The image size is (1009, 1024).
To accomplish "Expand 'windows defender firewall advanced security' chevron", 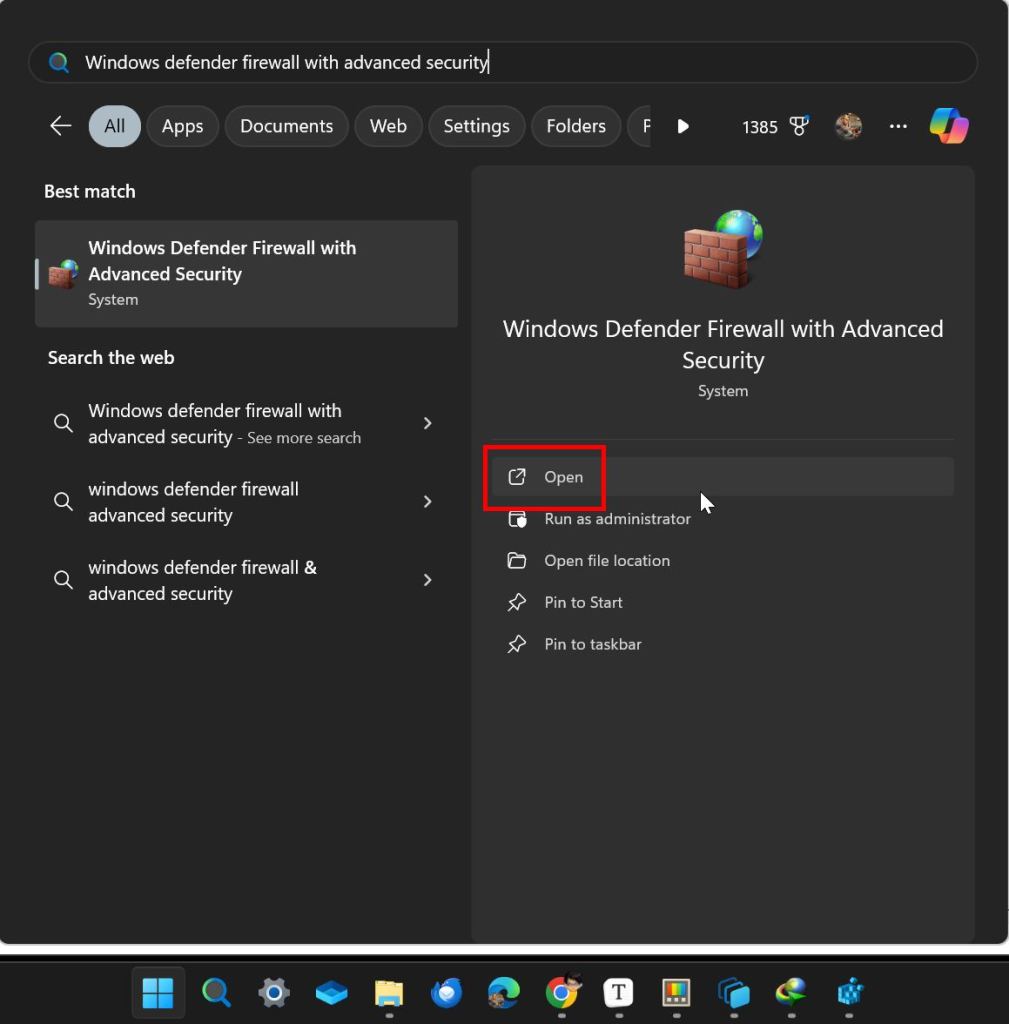I will (x=427, y=502).
